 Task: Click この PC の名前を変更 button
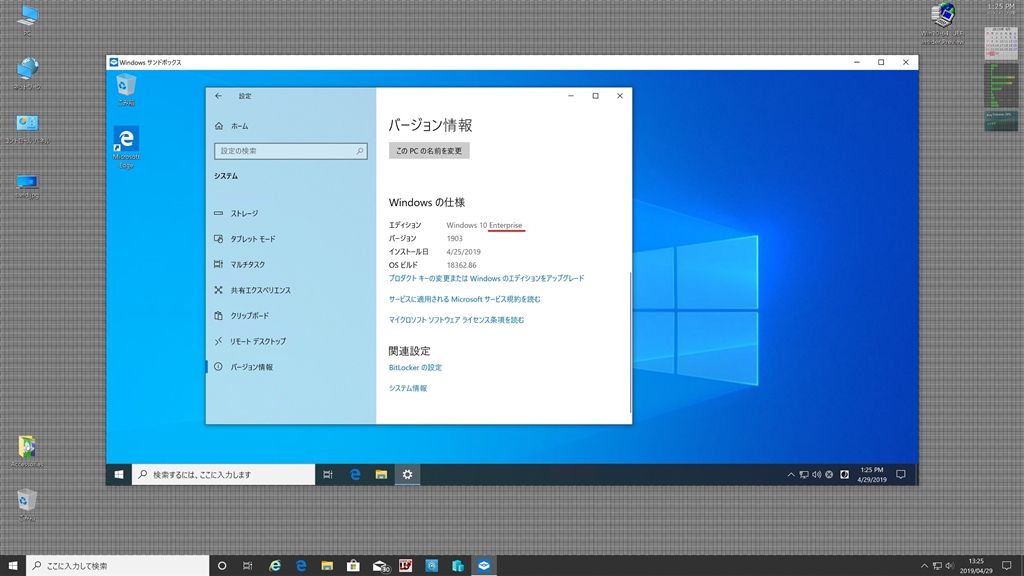[x=429, y=151]
